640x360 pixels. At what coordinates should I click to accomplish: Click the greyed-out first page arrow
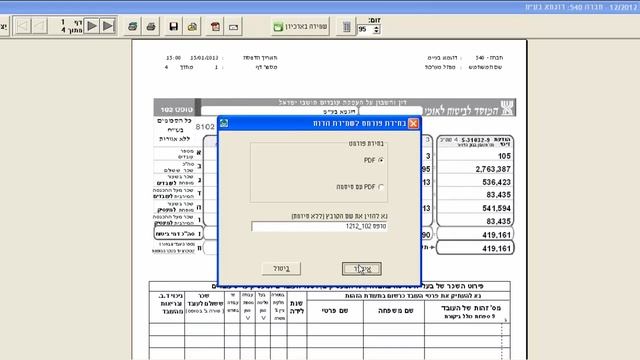(23, 26)
